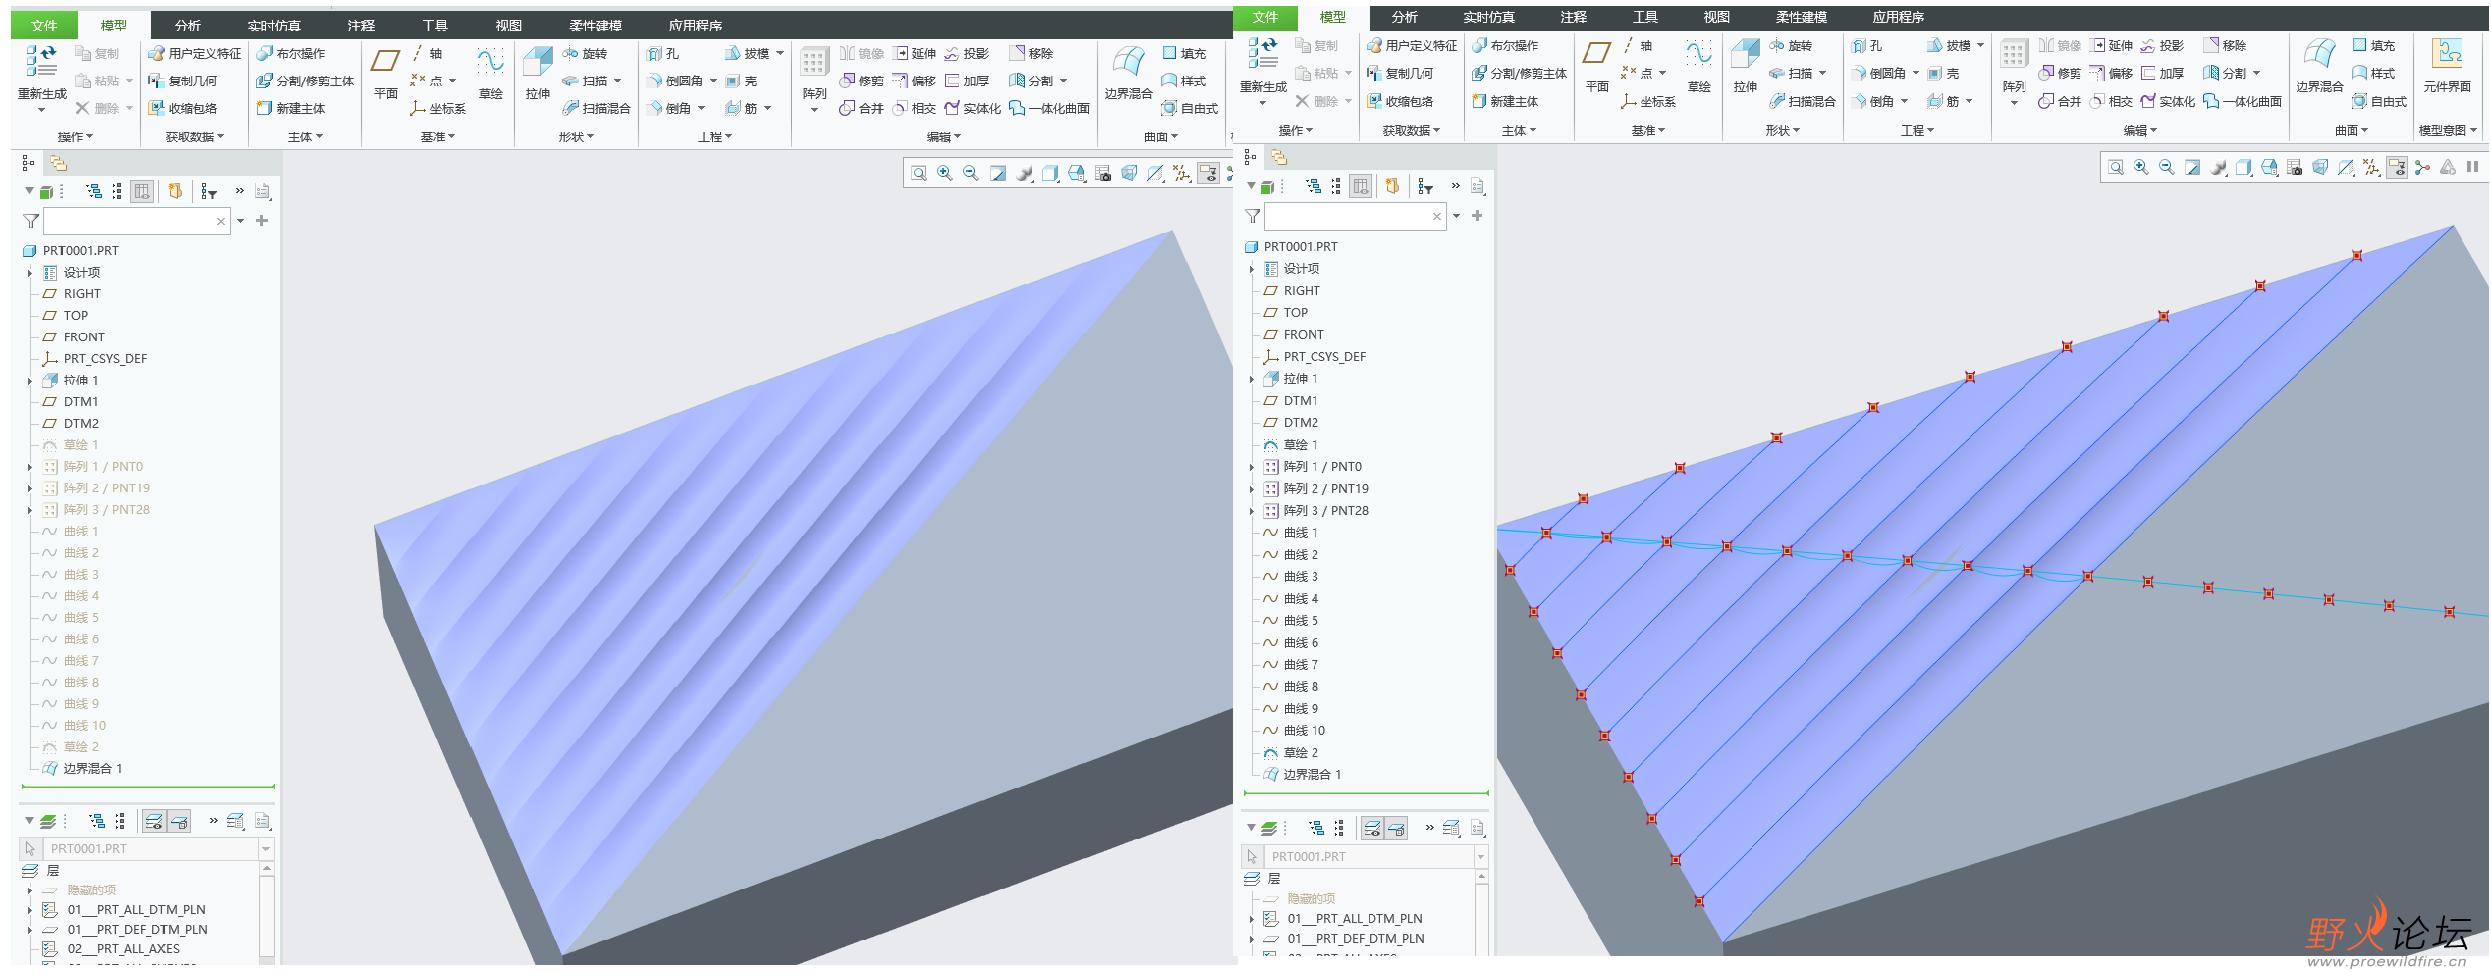
Task: Click Refit zoom icon in right view toolbar
Action: pos(2115,168)
